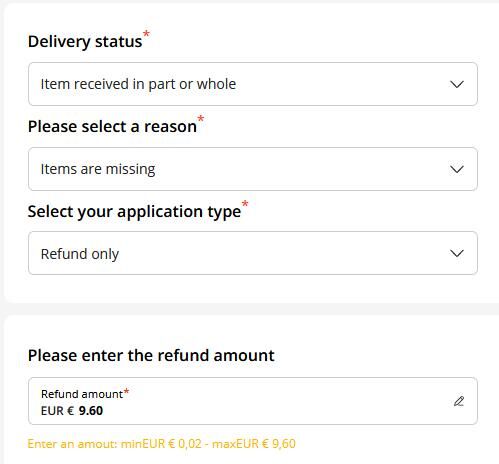Click the yellow min/max amount hint text

(162, 444)
